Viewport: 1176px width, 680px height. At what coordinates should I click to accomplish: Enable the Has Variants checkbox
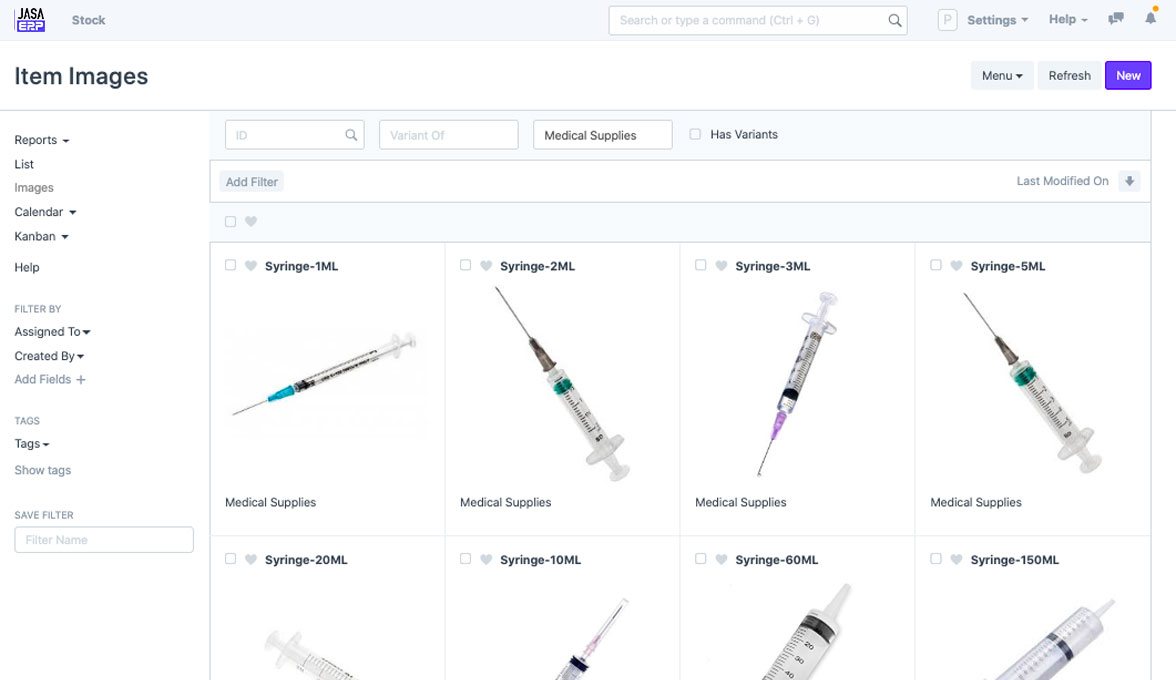695,134
